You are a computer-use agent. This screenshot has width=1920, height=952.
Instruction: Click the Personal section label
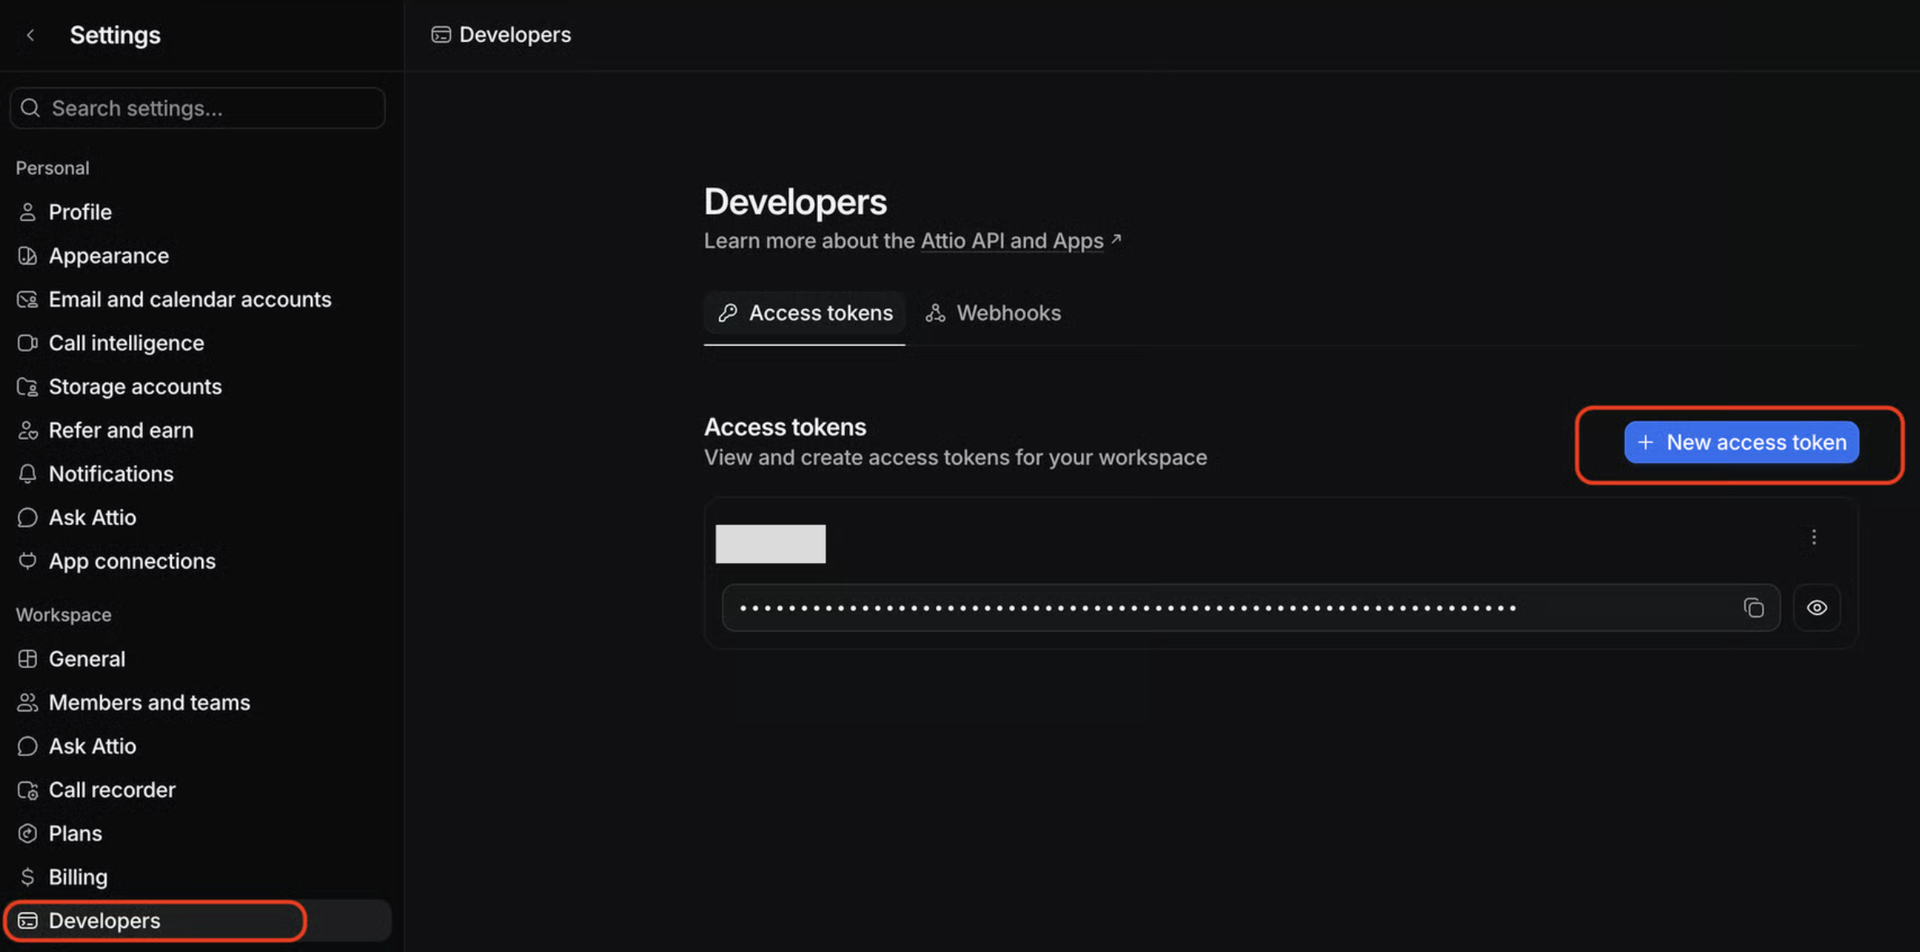[x=52, y=168]
